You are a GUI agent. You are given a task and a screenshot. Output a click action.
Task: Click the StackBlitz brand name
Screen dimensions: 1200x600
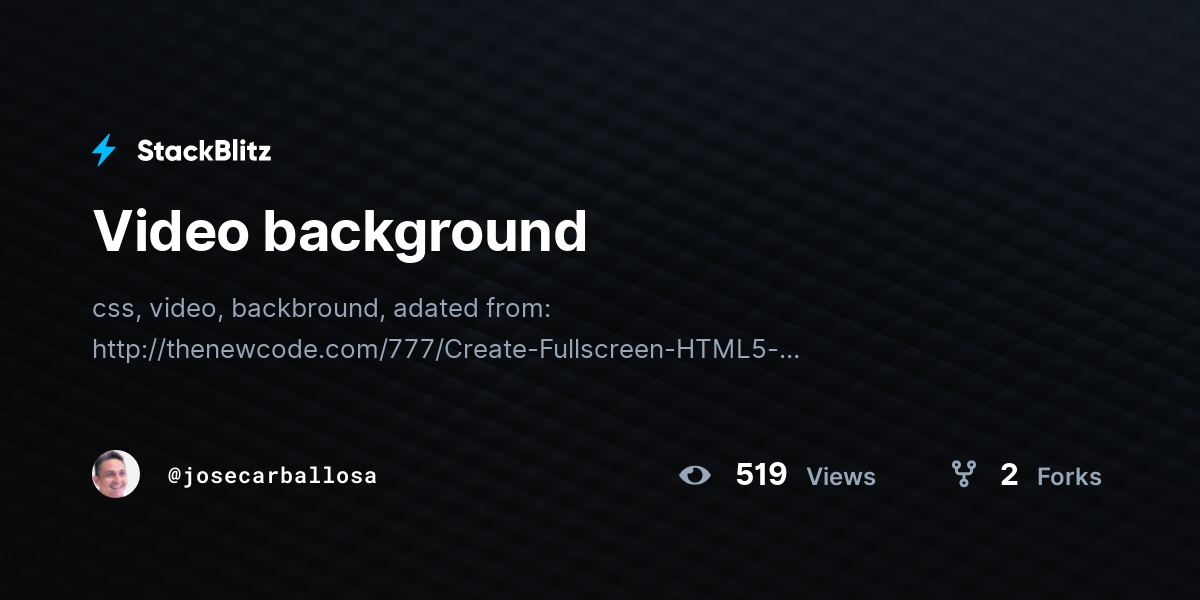click(204, 151)
